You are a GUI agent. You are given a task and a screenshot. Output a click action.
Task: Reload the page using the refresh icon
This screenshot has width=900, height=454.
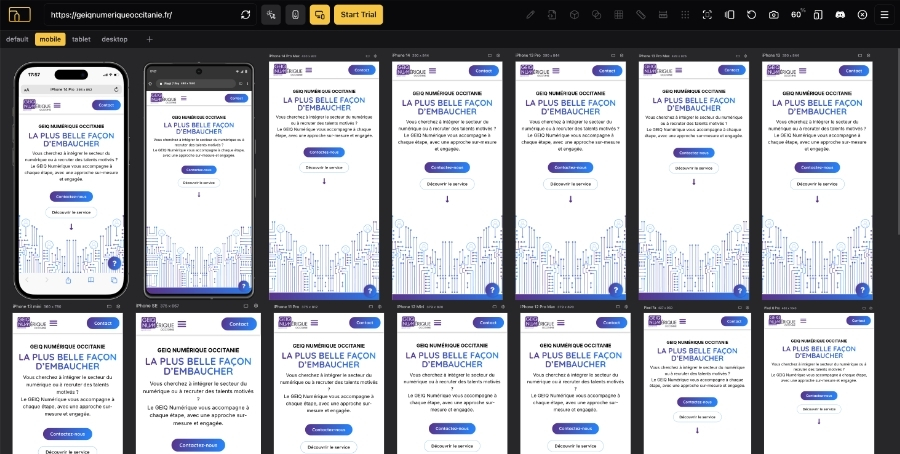(246, 15)
